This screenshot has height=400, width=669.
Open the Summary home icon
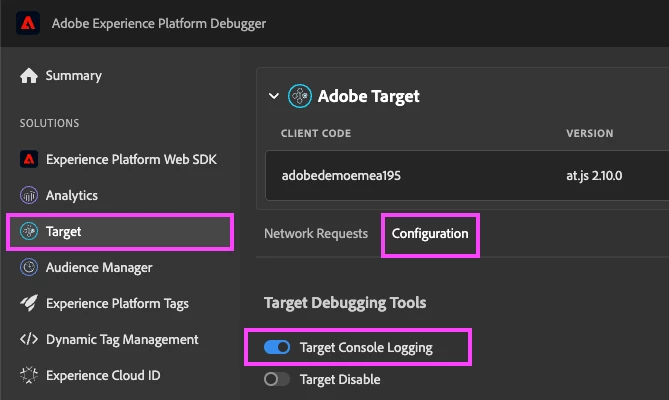(x=29, y=75)
